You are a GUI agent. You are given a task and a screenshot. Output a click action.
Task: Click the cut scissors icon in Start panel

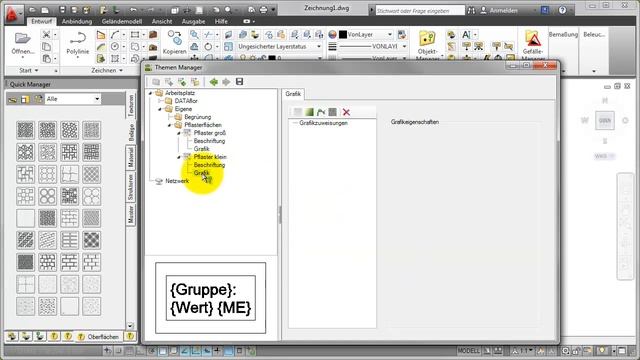coord(47,35)
